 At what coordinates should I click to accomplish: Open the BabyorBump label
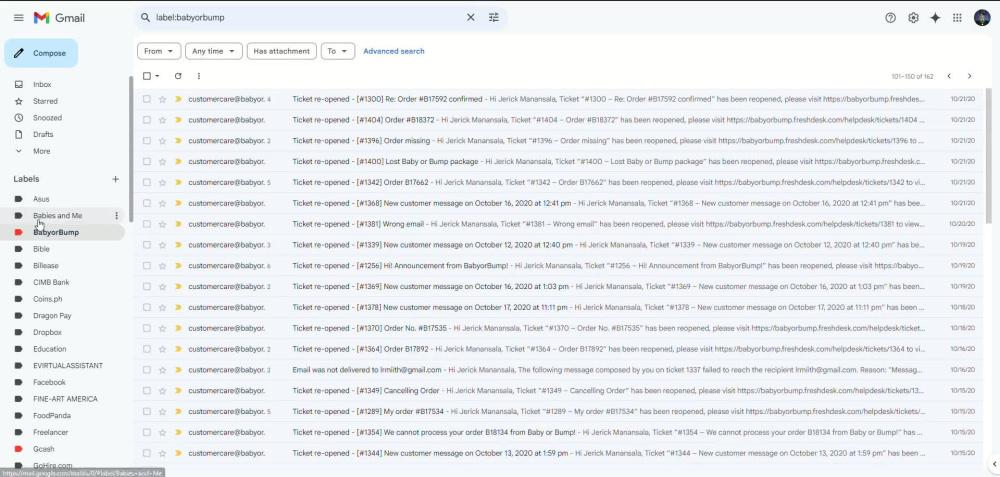(x=56, y=232)
